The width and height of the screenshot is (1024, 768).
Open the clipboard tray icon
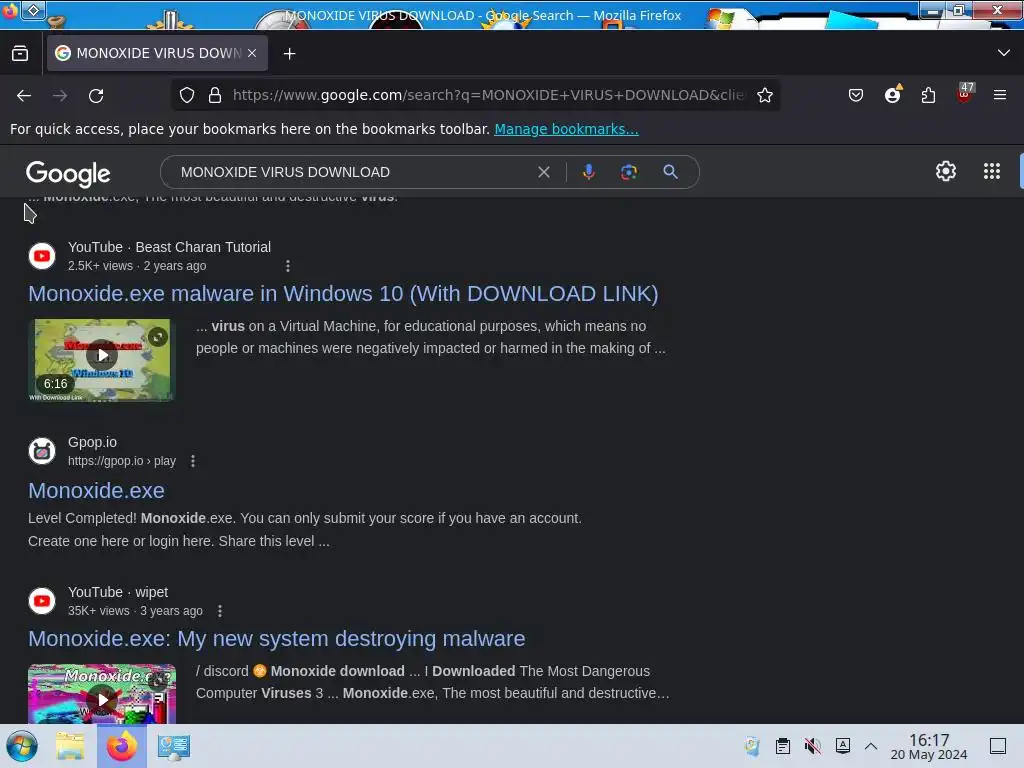point(782,746)
